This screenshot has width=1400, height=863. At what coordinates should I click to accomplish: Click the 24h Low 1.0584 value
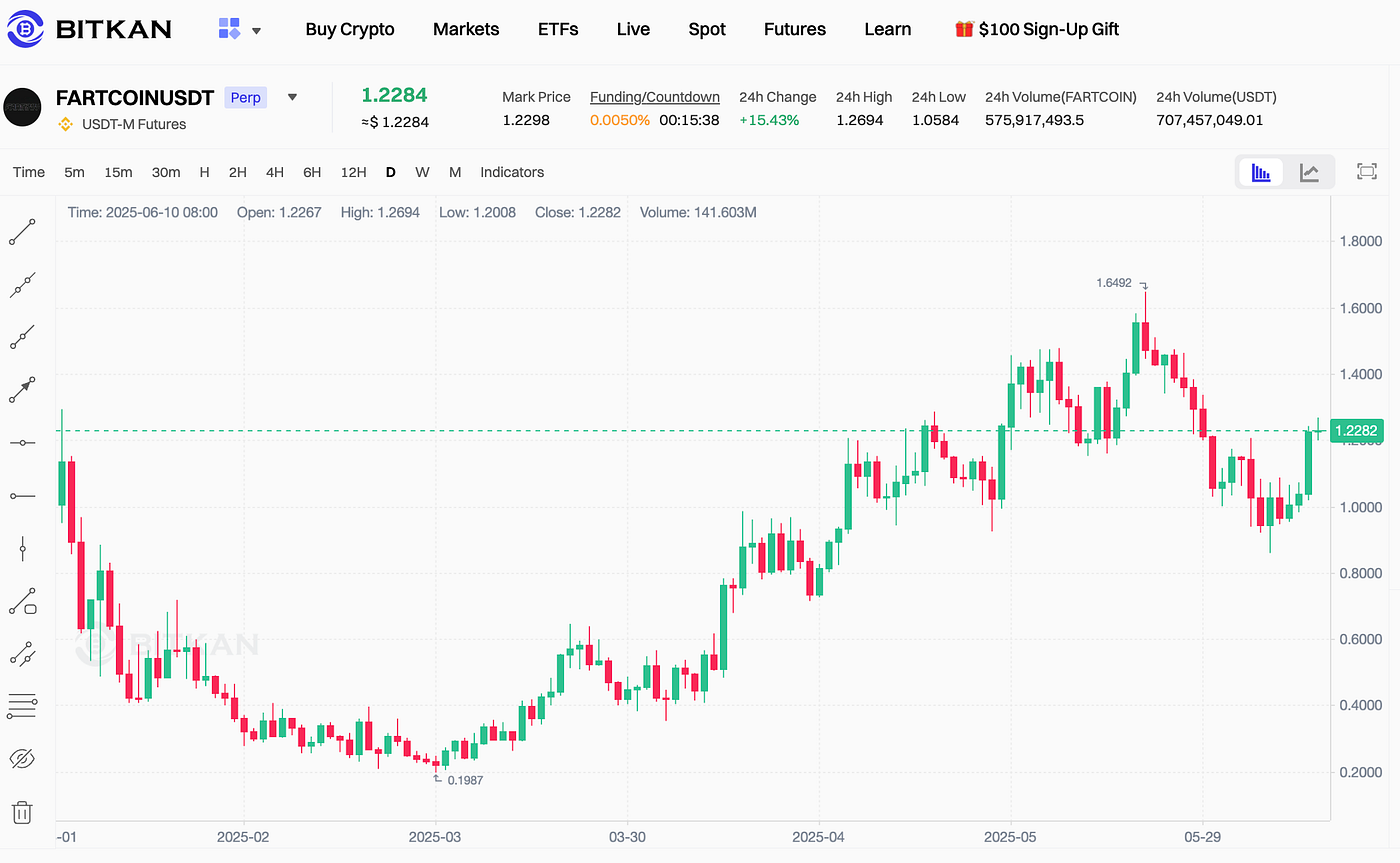pyautogui.click(x=935, y=120)
